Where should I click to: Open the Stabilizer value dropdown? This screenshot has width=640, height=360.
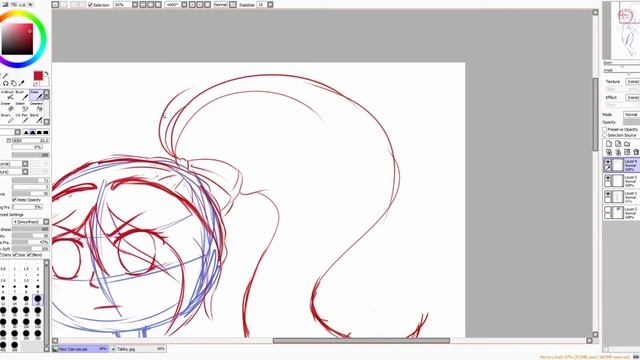270,4
